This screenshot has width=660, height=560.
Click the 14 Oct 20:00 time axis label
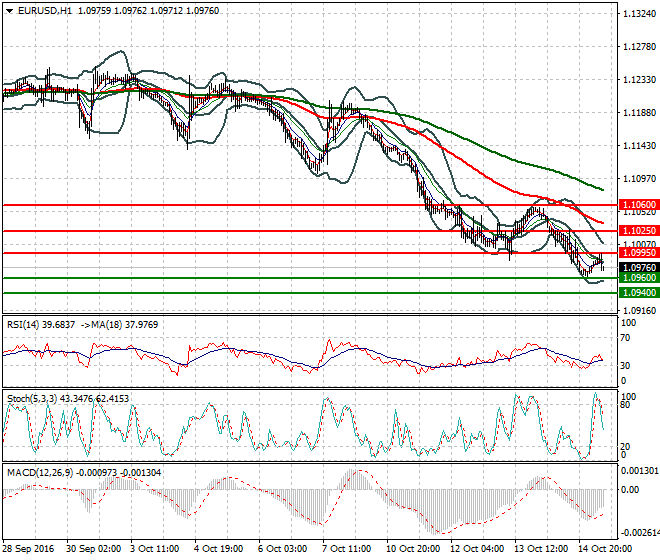tap(605, 549)
